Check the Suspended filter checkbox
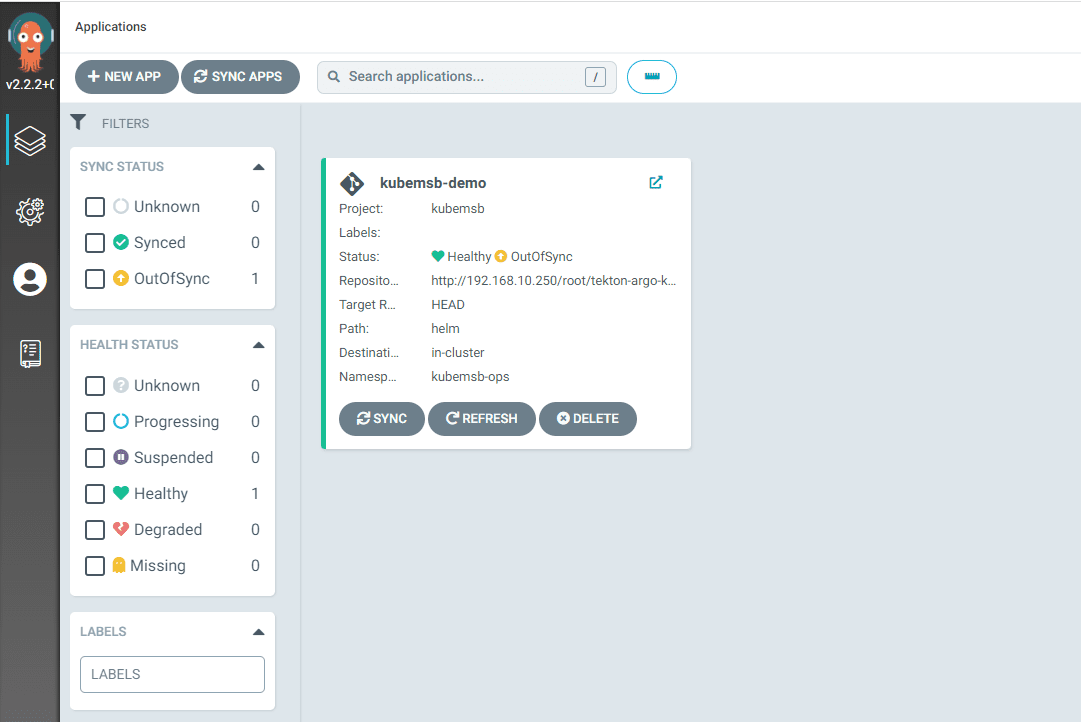The image size is (1081, 722). pos(94,457)
